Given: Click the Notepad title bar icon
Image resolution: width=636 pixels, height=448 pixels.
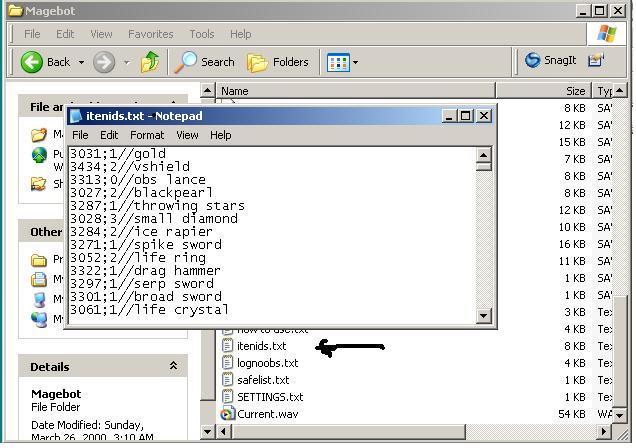Looking at the screenshot, I should click(x=75, y=116).
